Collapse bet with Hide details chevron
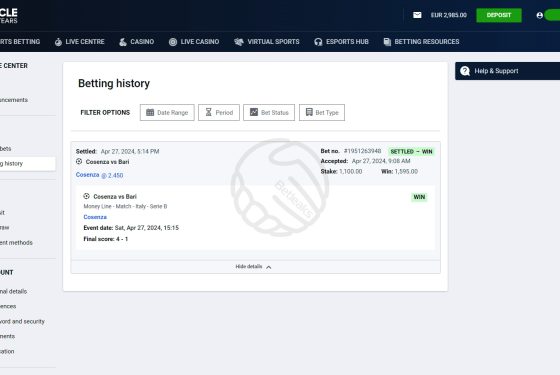The width and height of the screenshot is (560, 375). (x=269, y=267)
